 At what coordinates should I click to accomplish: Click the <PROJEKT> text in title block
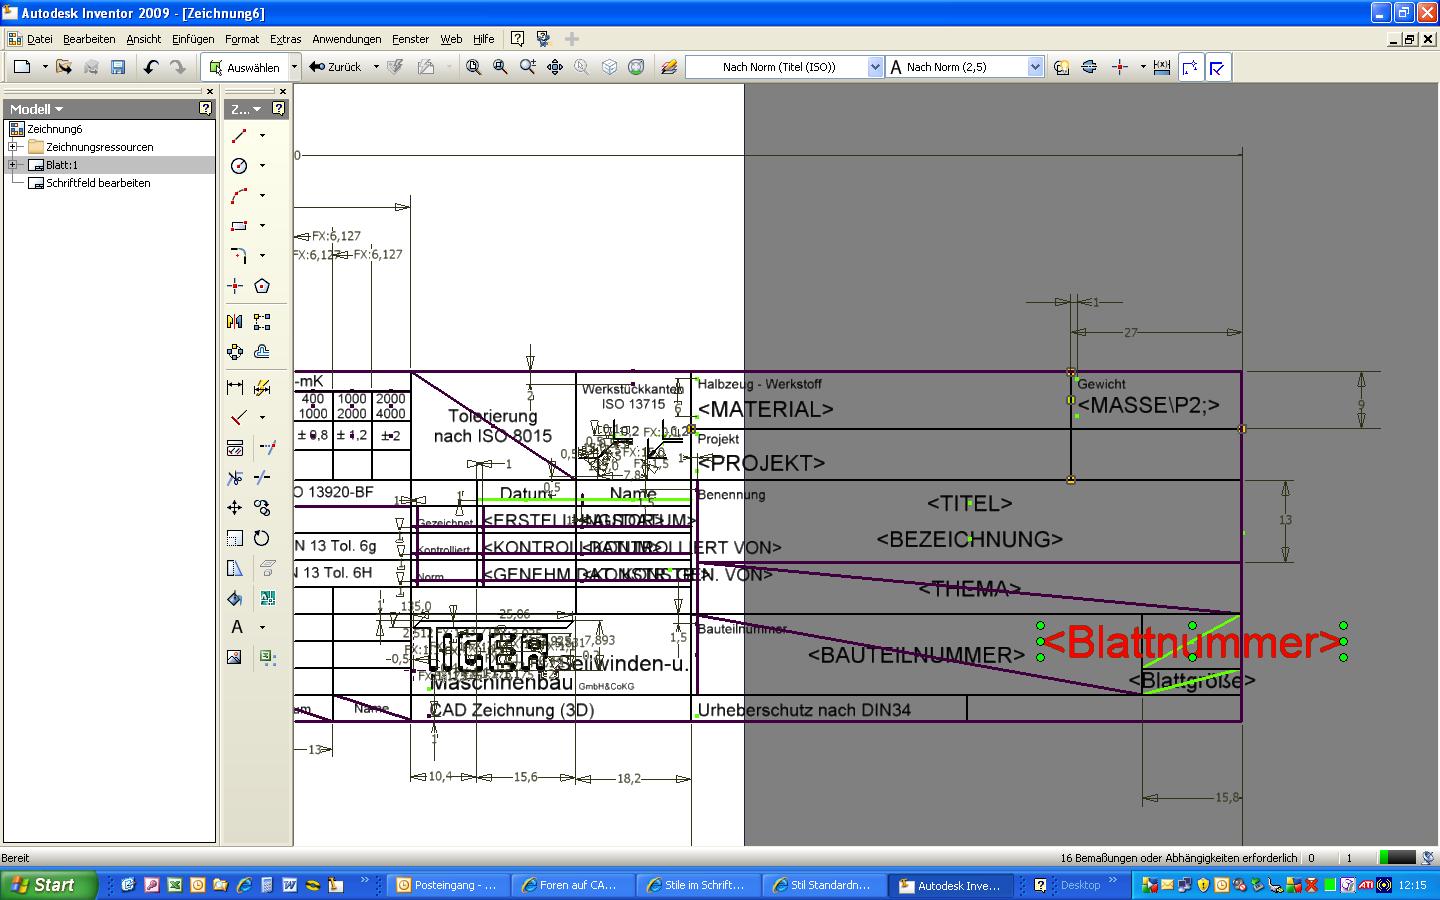[x=761, y=463]
